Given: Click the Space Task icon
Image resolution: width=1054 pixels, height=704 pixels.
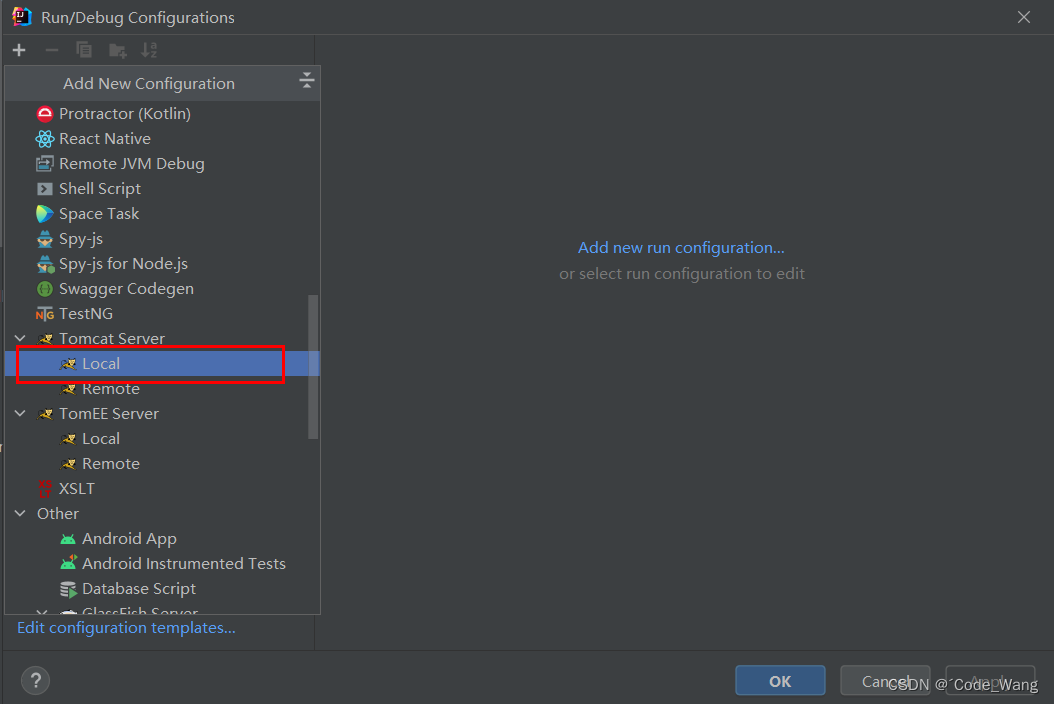Looking at the screenshot, I should 44,214.
